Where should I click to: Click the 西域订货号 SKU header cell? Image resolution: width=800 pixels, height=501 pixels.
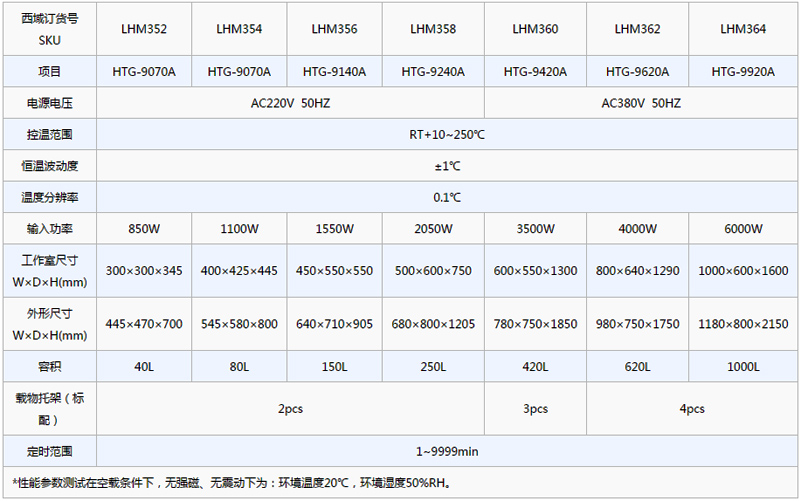pyautogui.click(x=49, y=30)
